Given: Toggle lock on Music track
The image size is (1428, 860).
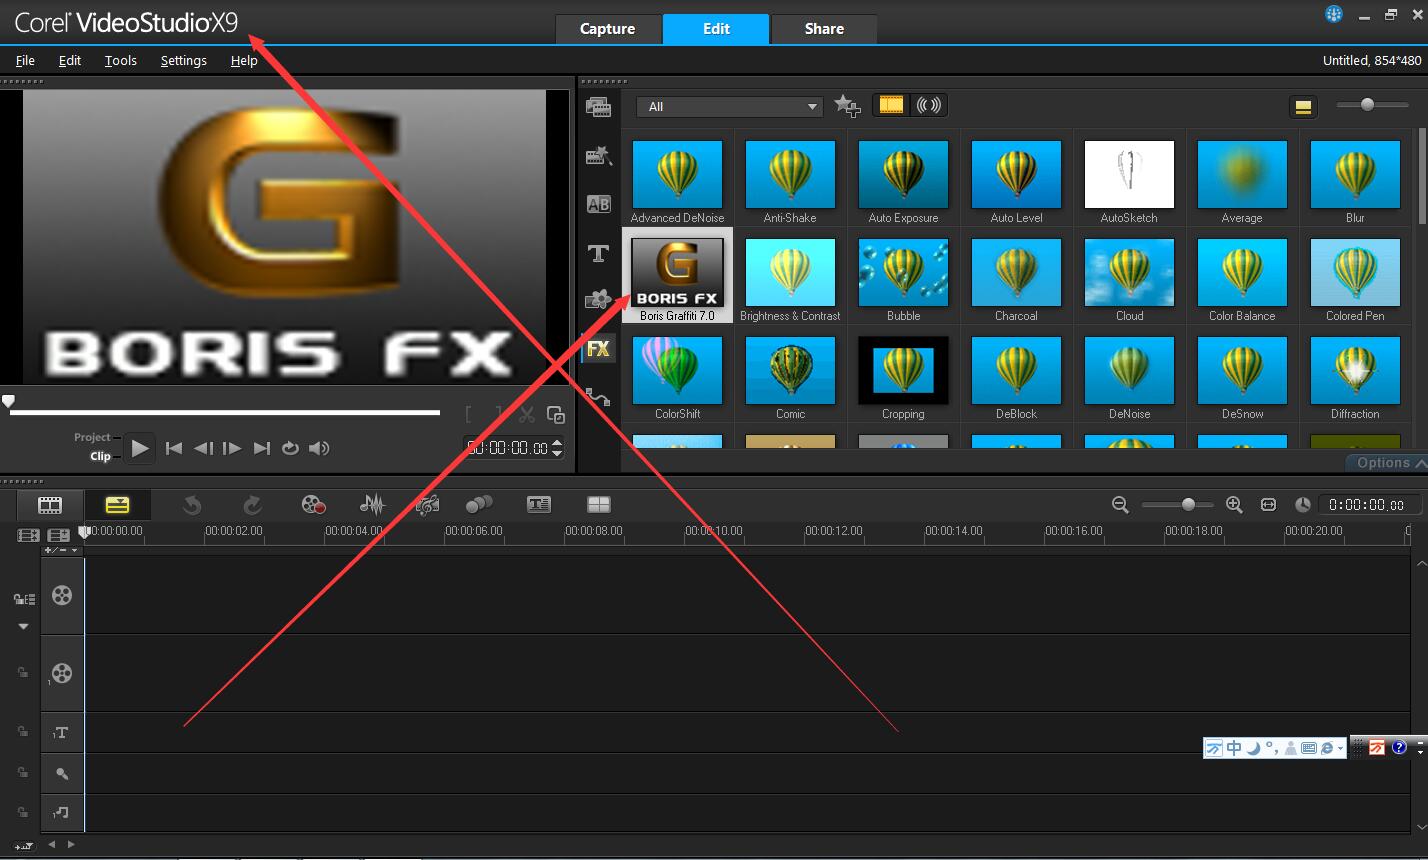Looking at the screenshot, I should [x=22, y=812].
